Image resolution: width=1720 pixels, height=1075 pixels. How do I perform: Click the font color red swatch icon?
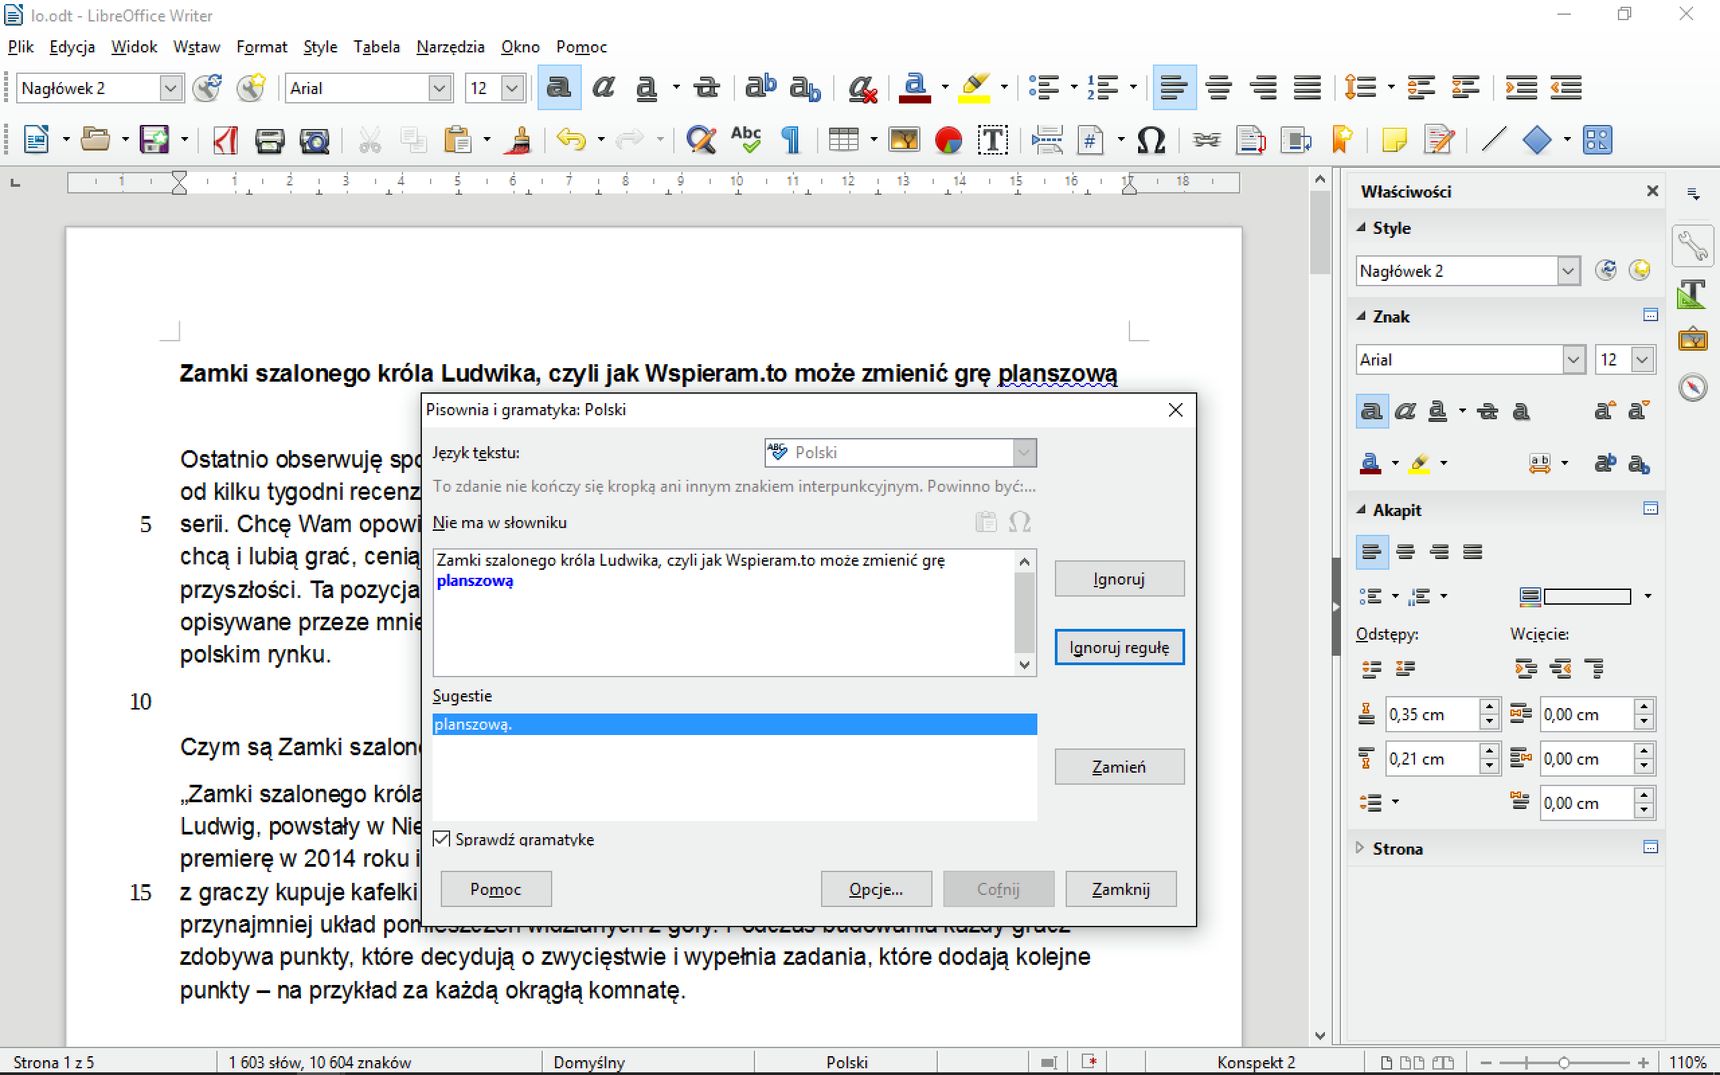pos(914,88)
